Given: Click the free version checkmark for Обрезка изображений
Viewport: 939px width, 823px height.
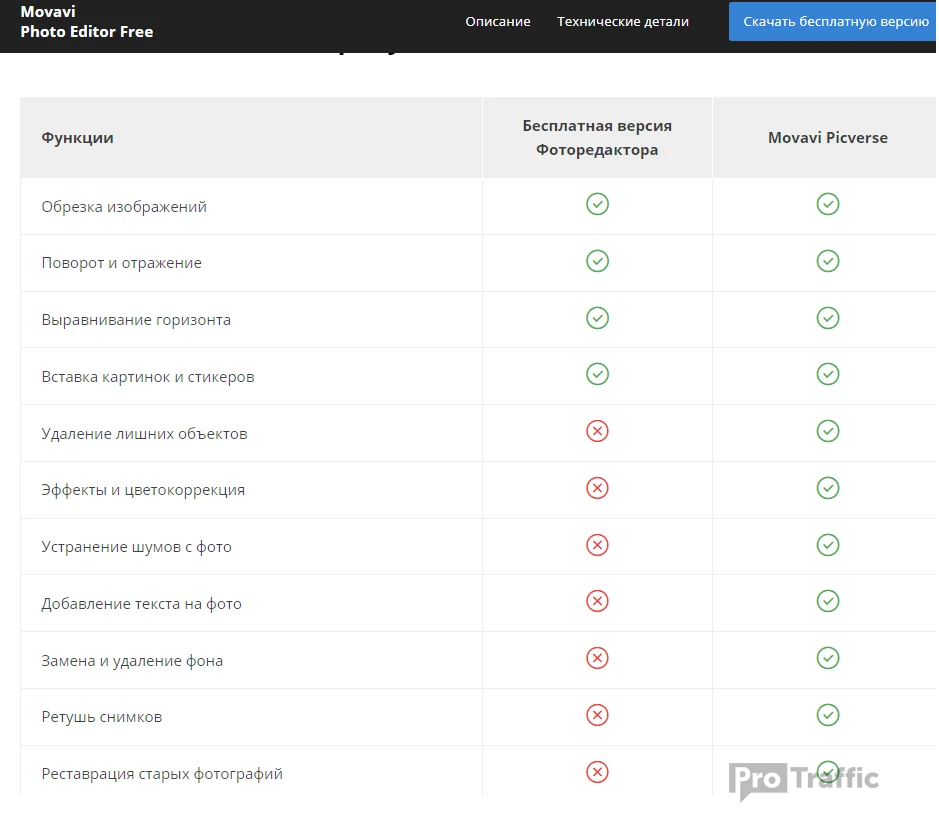Looking at the screenshot, I should tap(597, 204).
